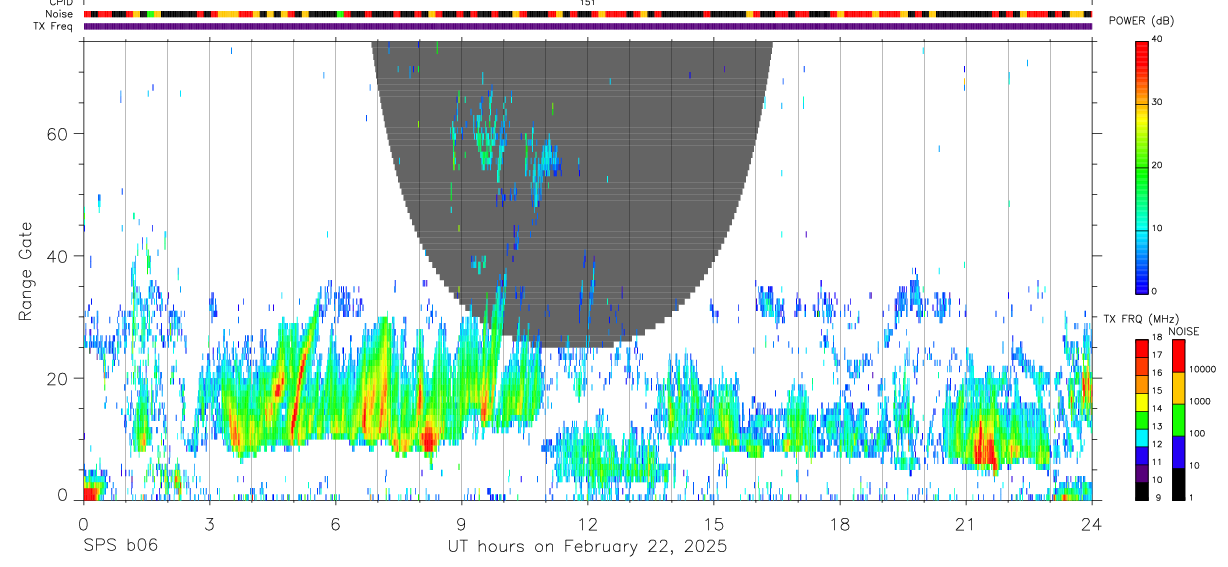Click the '21' hour tick label
This screenshot has height=567, width=1228.
966,523
